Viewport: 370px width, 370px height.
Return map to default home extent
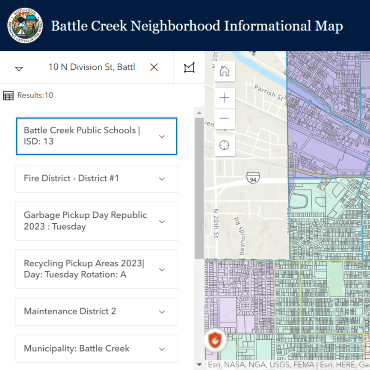pyautogui.click(x=225, y=71)
